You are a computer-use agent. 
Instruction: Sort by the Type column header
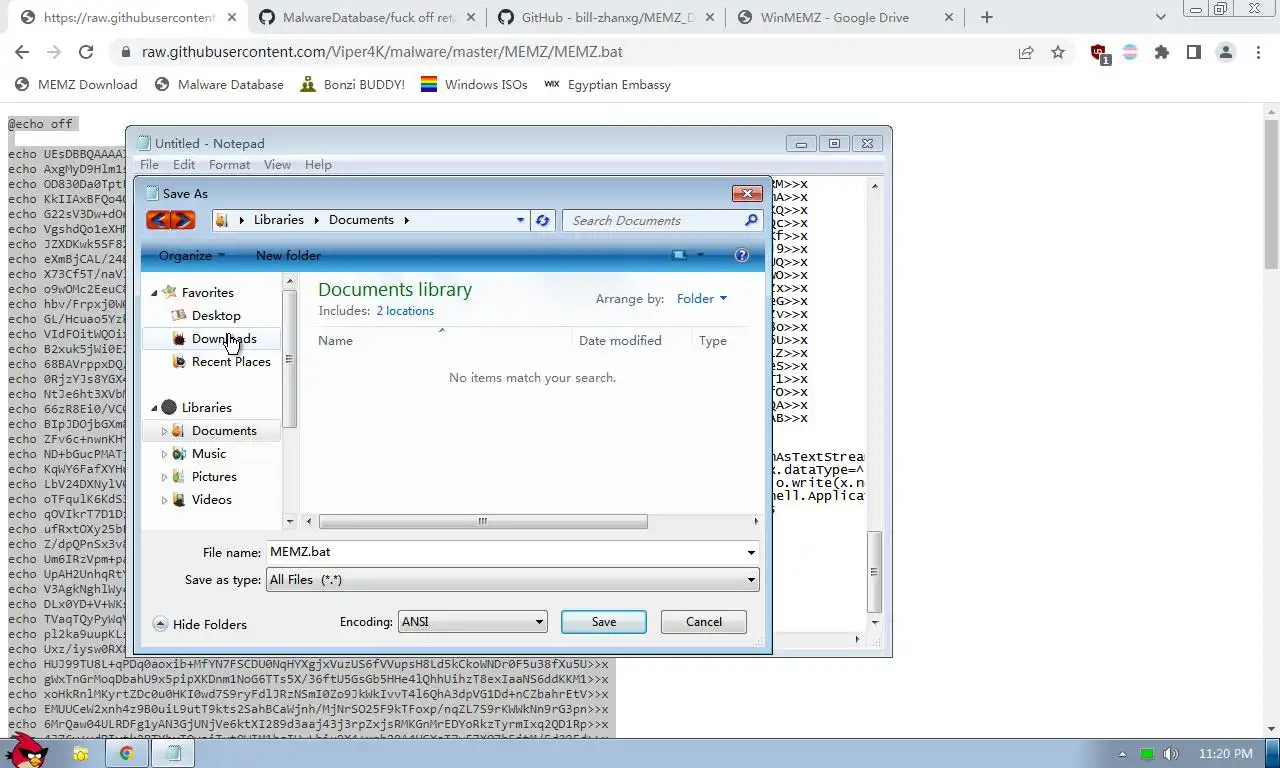tap(713, 341)
